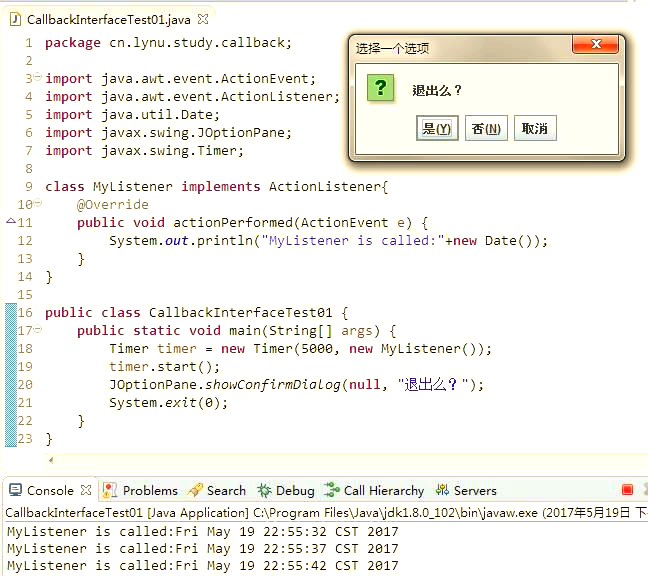Close the CallbackInterfaceTest01.java tab
This screenshot has width=648, height=576.
203,19
